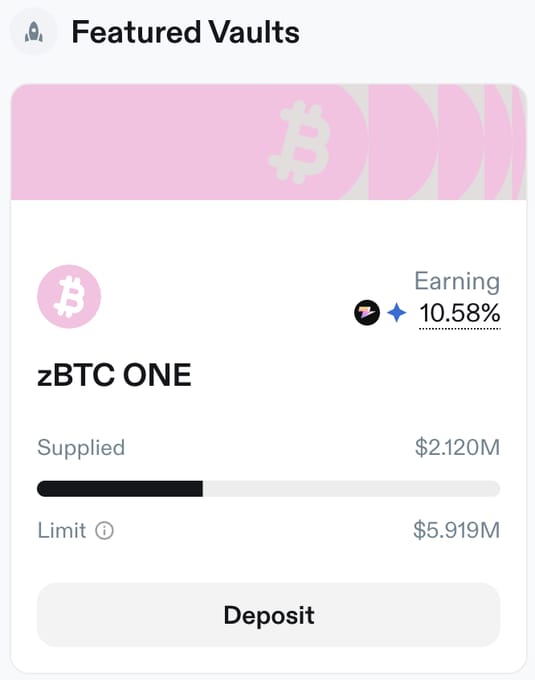Click the Limit label text
Image resolution: width=535 pixels, height=680 pixels.
(62, 530)
